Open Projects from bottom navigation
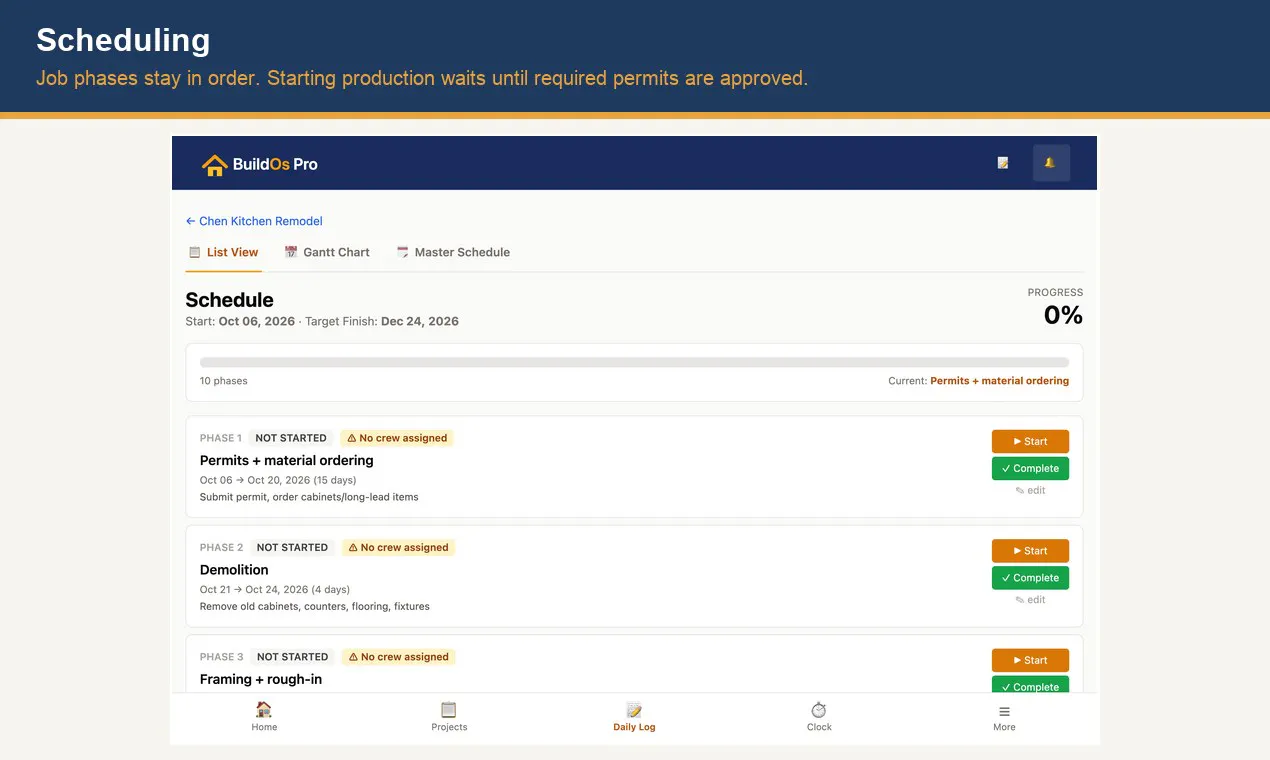The image size is (1270, 760). [449, 716]
